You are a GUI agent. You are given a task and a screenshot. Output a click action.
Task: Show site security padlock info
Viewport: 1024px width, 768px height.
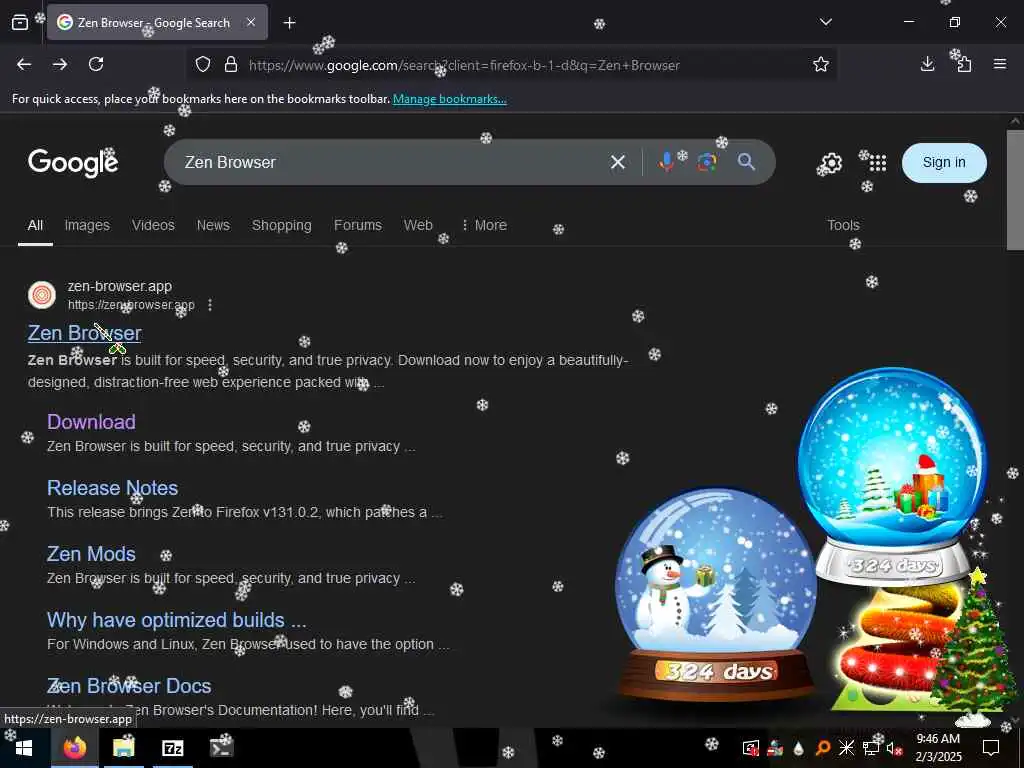click(231, 65)
